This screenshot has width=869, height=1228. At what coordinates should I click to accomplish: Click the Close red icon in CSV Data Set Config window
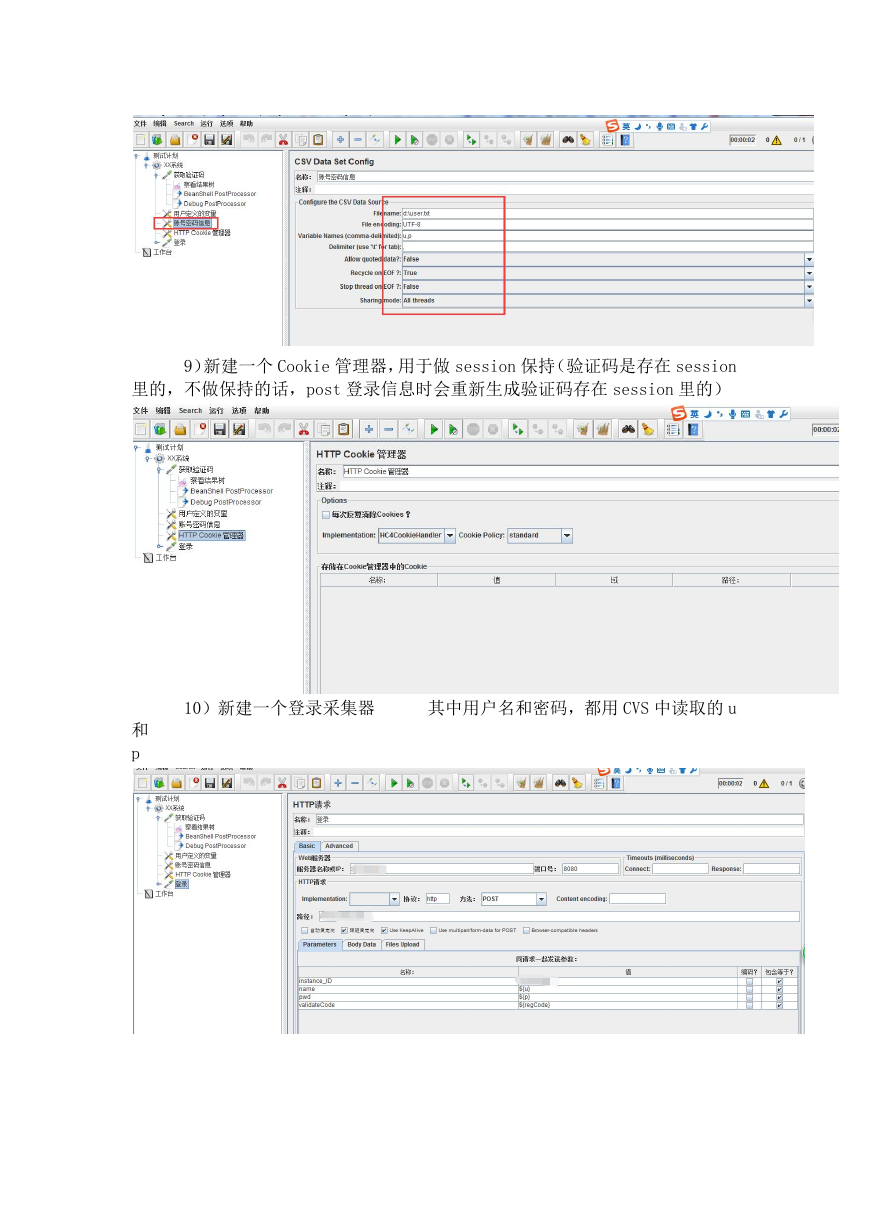coord(194,140)
